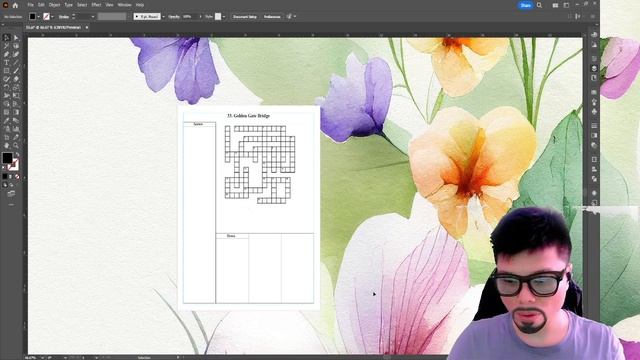Activate the Type tool

pyautogui.click(x=7, y=62)
